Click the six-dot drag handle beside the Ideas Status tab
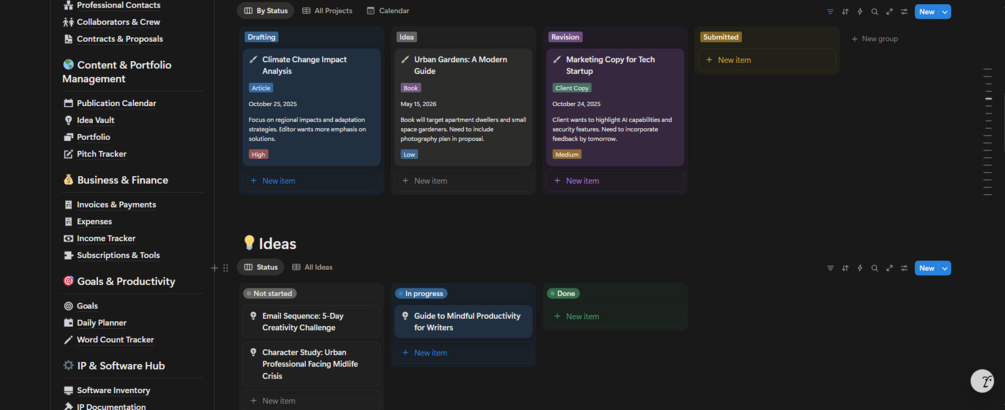The image size is (1005, 410). [x=225, y=268]
